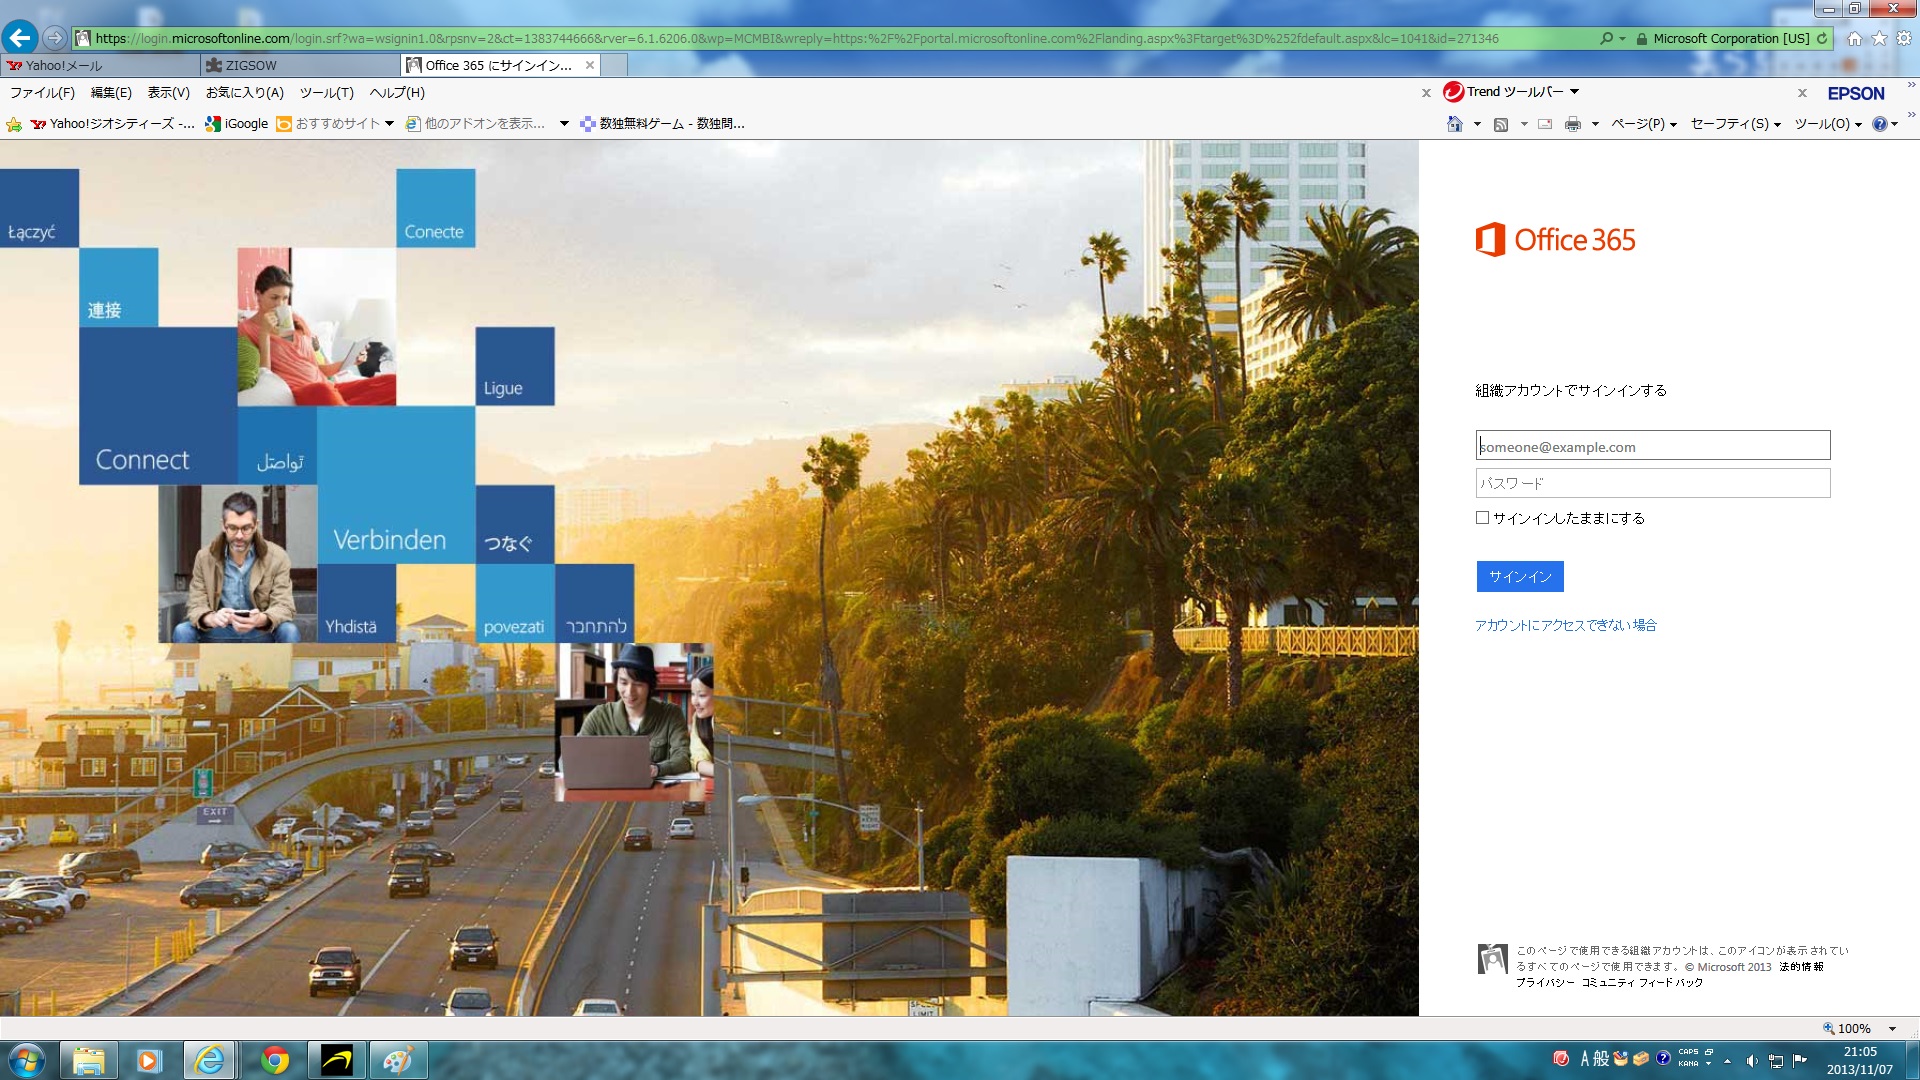1920x1080 pixels.
Task: Click the refresh icon in address bar
Action: point(1822,38)
